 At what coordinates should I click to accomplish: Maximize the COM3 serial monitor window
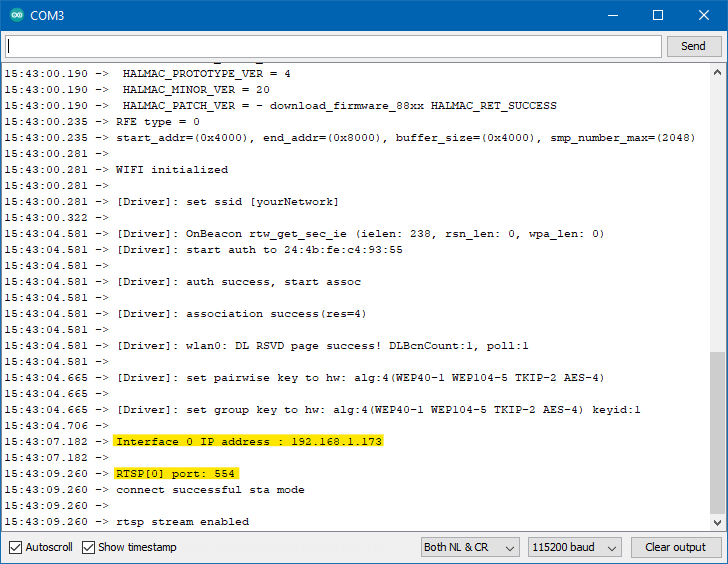[658, 15]
